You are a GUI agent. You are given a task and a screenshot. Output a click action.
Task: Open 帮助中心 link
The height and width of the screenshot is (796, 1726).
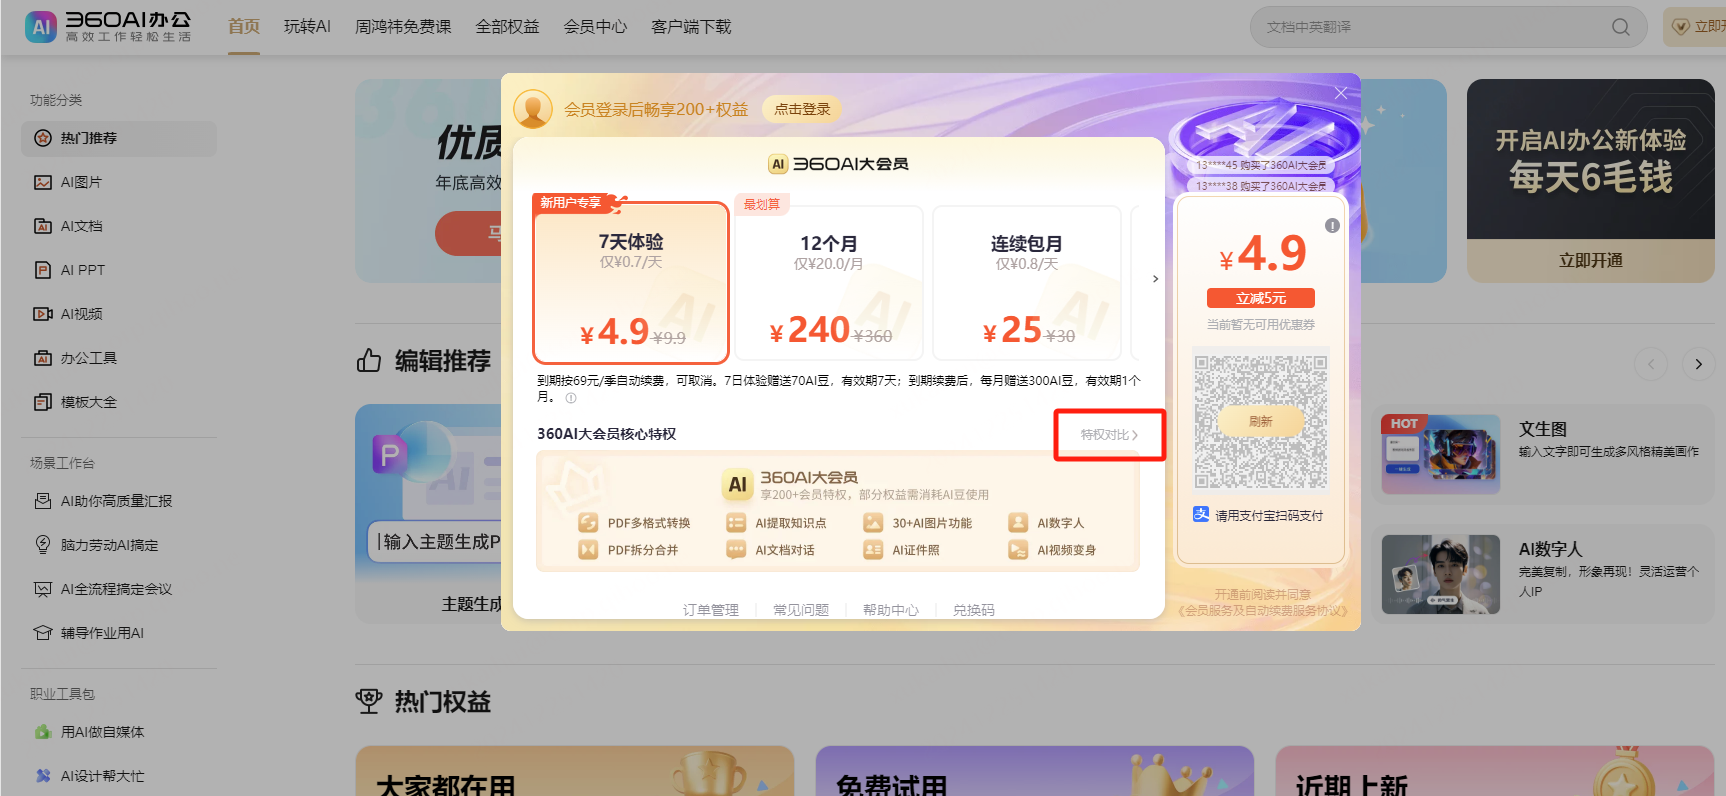(891, 610)
